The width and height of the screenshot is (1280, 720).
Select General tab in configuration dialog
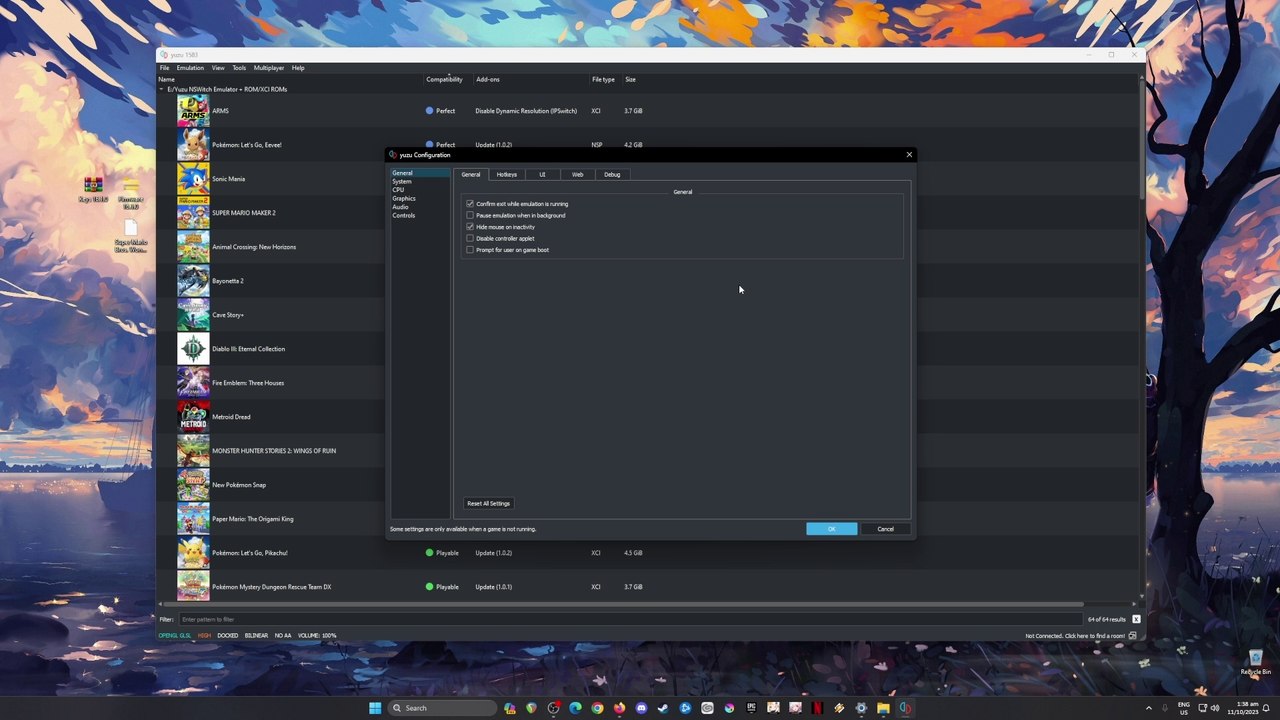point(471,175)
